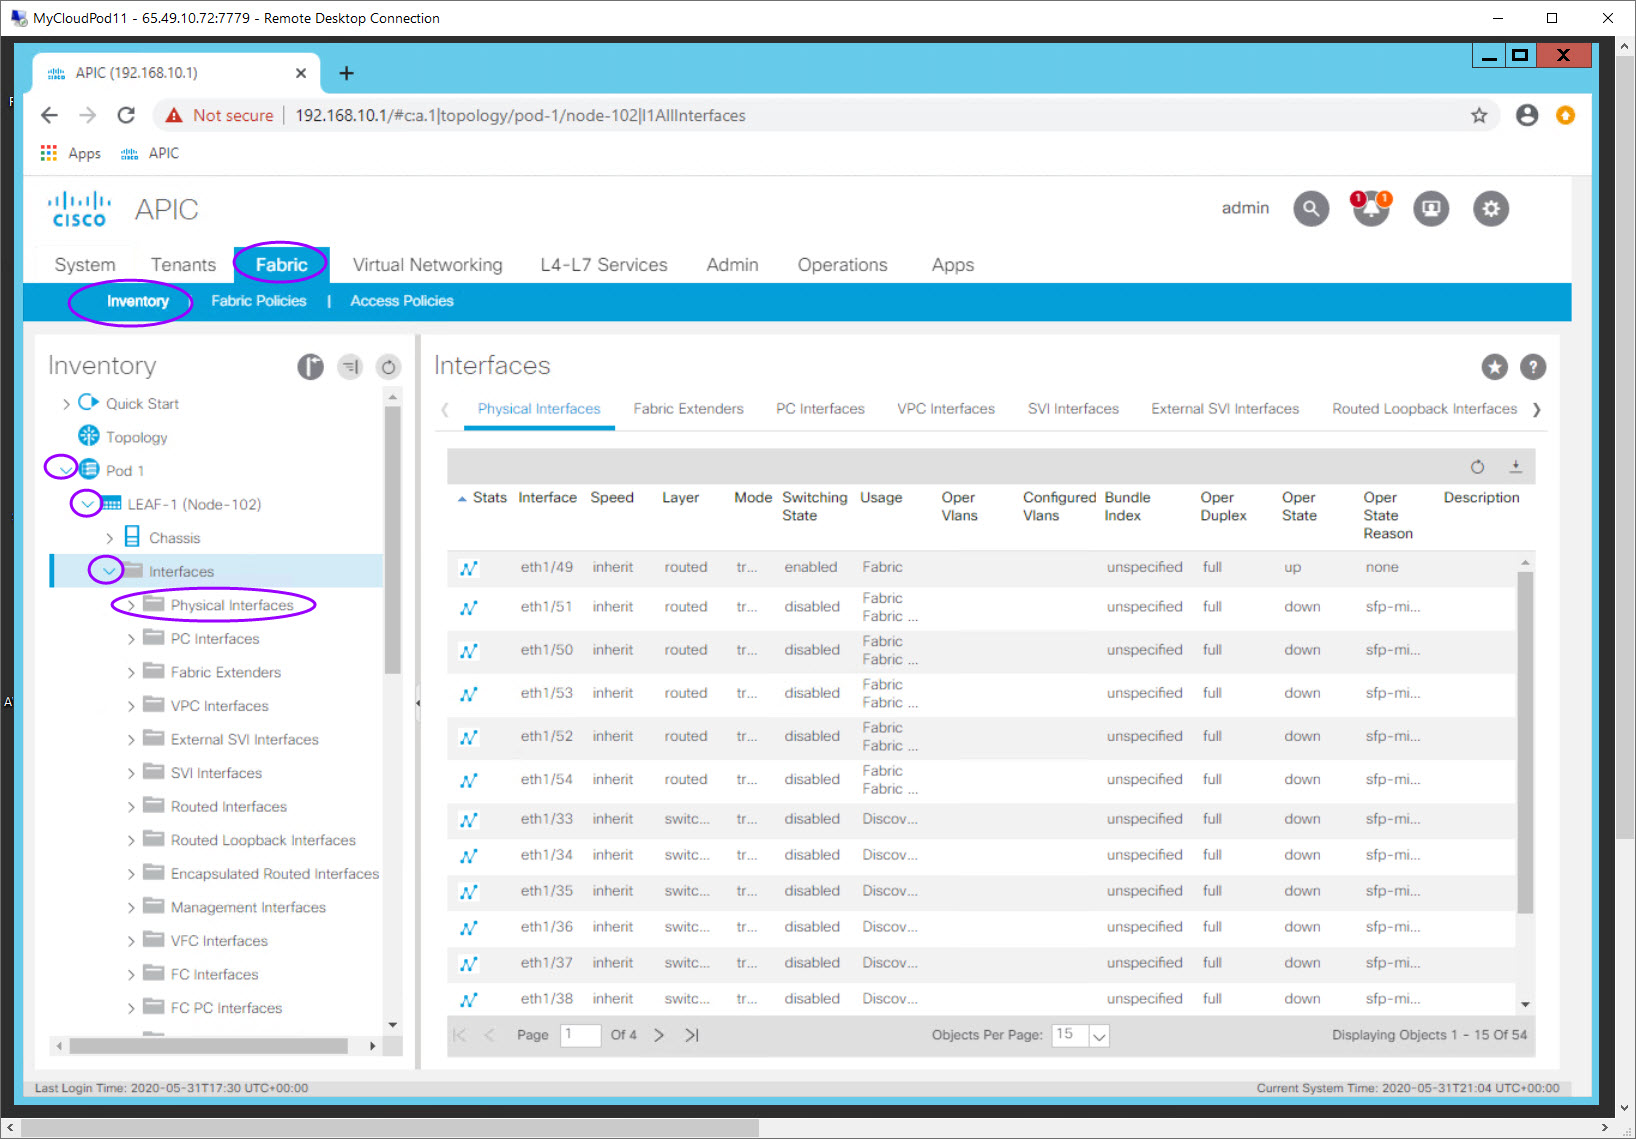Open stats for interface eth1/38
The width and height of the screenshot is (1636, 1139).
pos(468,1000)
